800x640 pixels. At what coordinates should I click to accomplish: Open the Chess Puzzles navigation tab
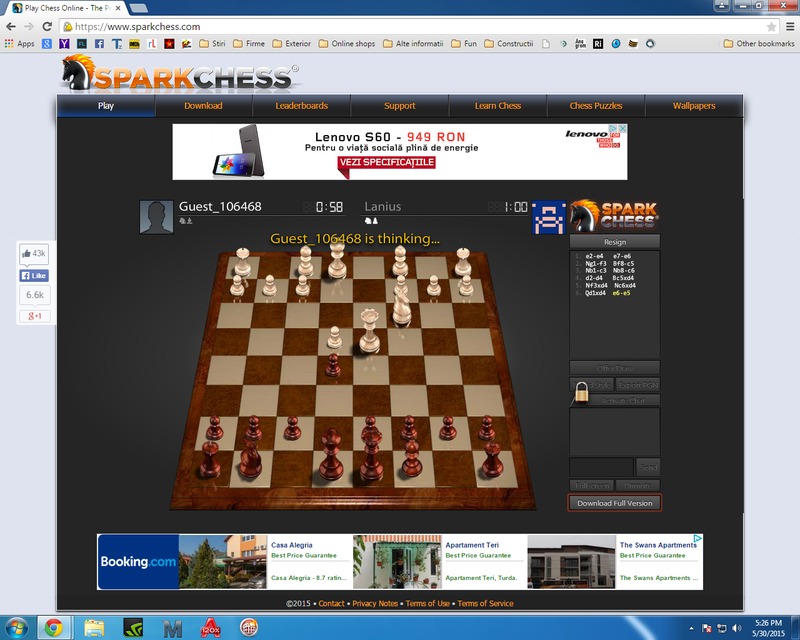(x=595, y=106)
